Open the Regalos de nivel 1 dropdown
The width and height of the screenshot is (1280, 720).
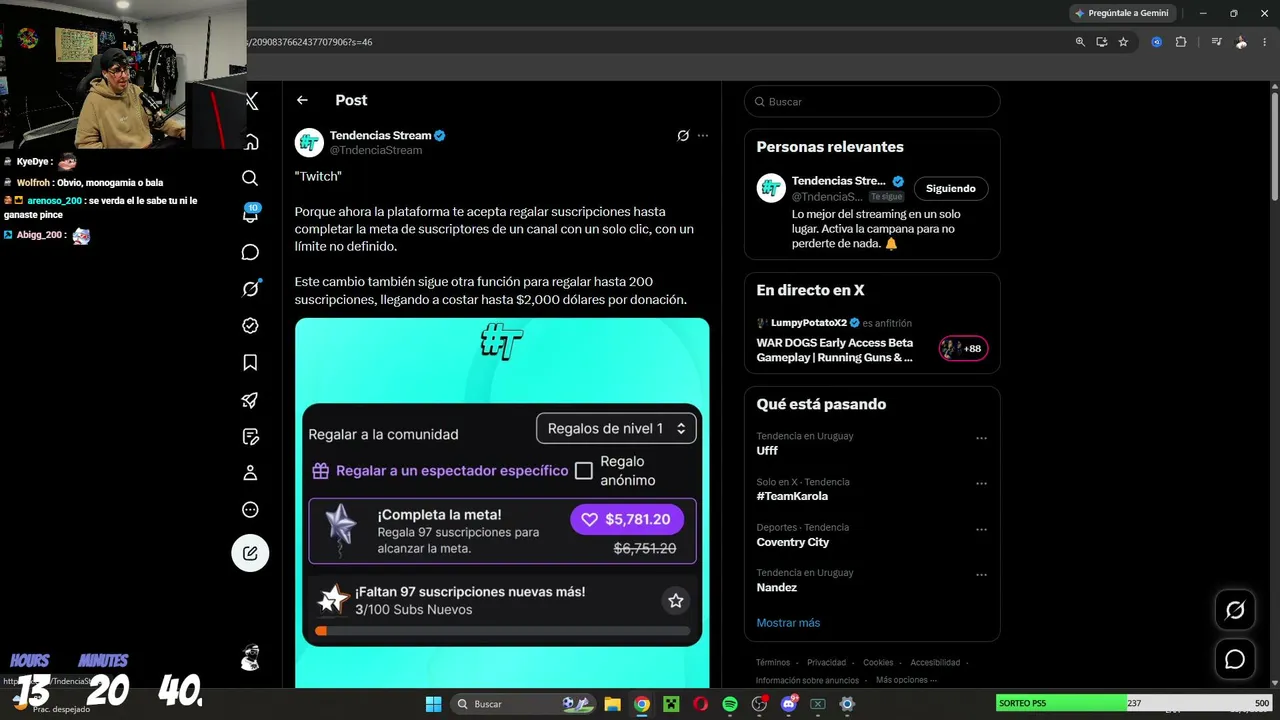(616, 428)
